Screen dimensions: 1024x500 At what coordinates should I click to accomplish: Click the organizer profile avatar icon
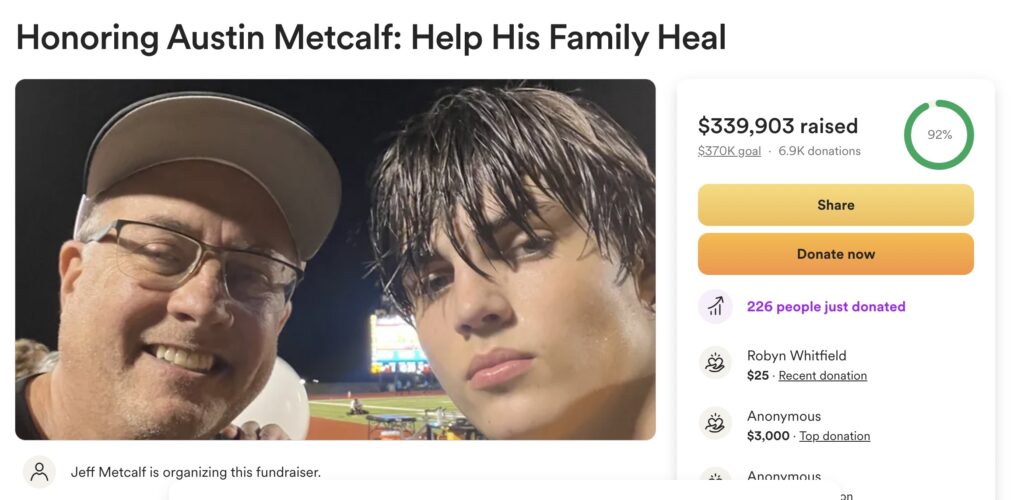point(39,471)
